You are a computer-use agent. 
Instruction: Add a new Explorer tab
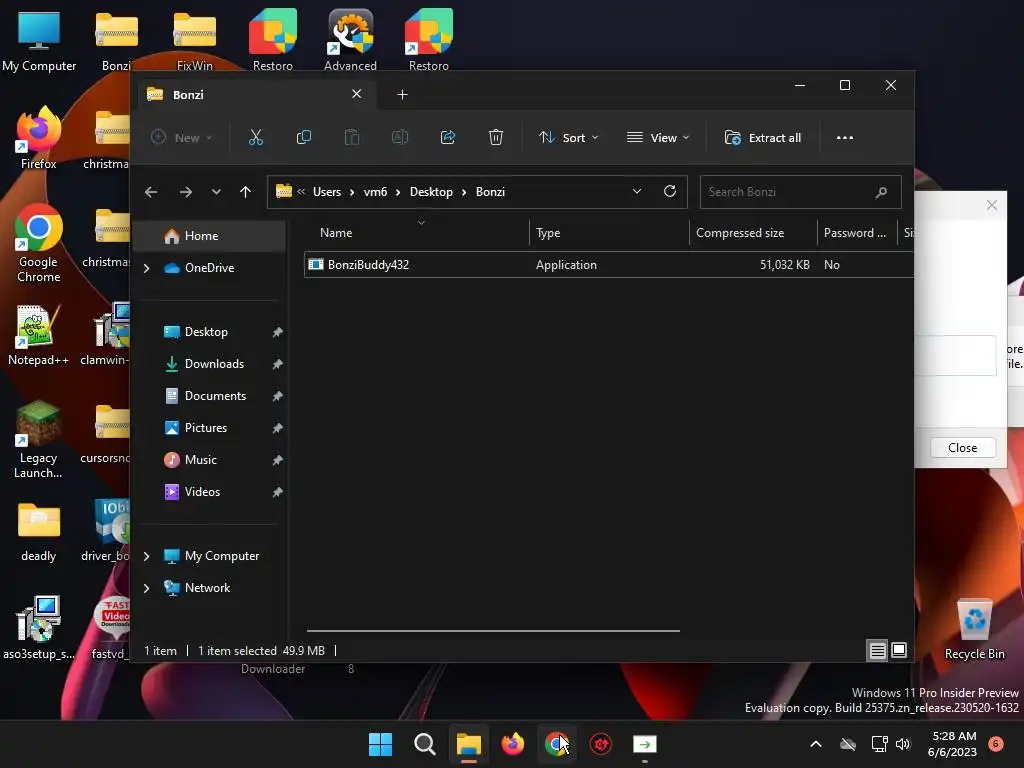[402, 95]
